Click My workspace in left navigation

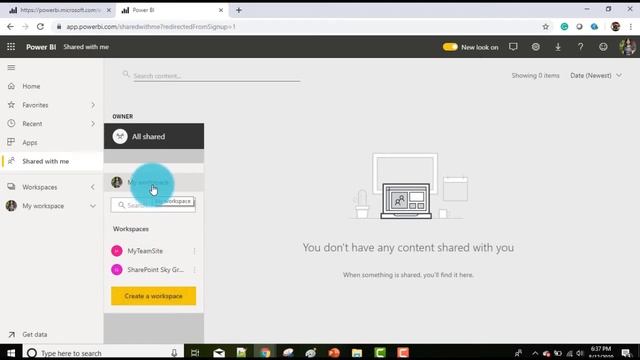(43, 206)
